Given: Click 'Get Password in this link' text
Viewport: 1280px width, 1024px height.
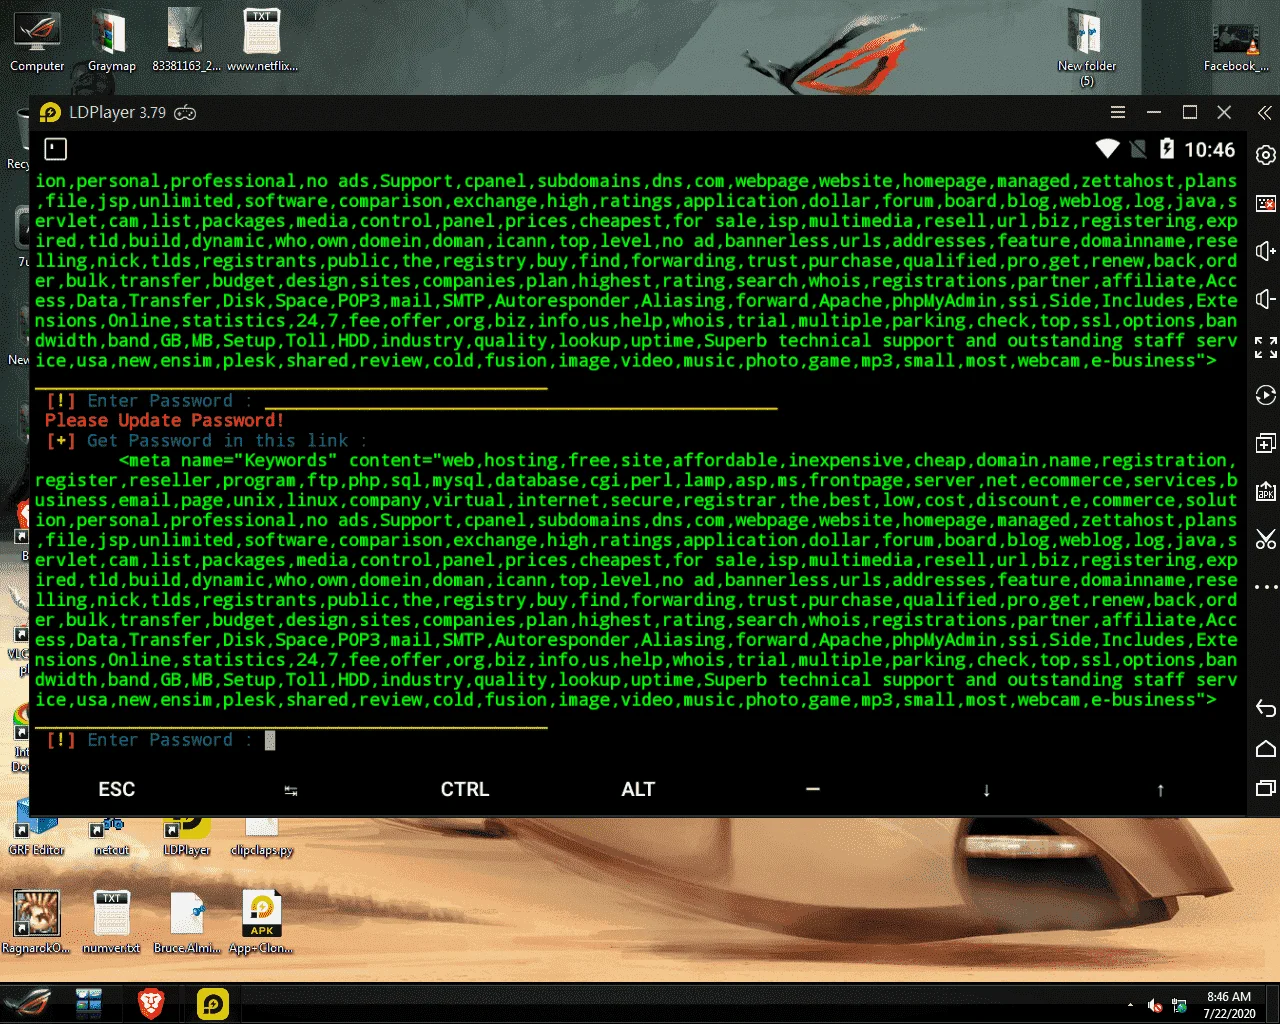Looking at the screenshot, I should [x=217, y=441].
